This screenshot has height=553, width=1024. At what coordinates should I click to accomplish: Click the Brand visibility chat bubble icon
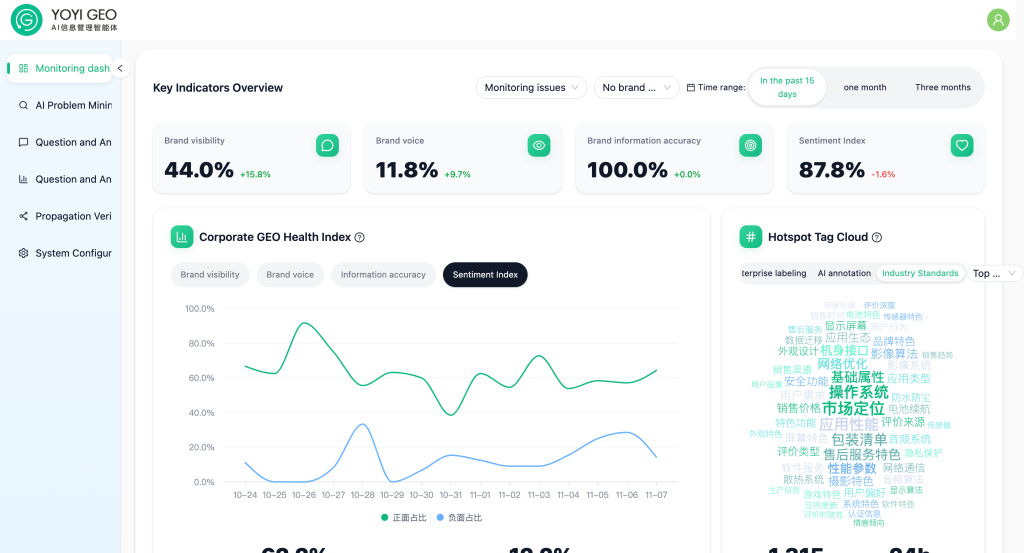tap(327, 146)
